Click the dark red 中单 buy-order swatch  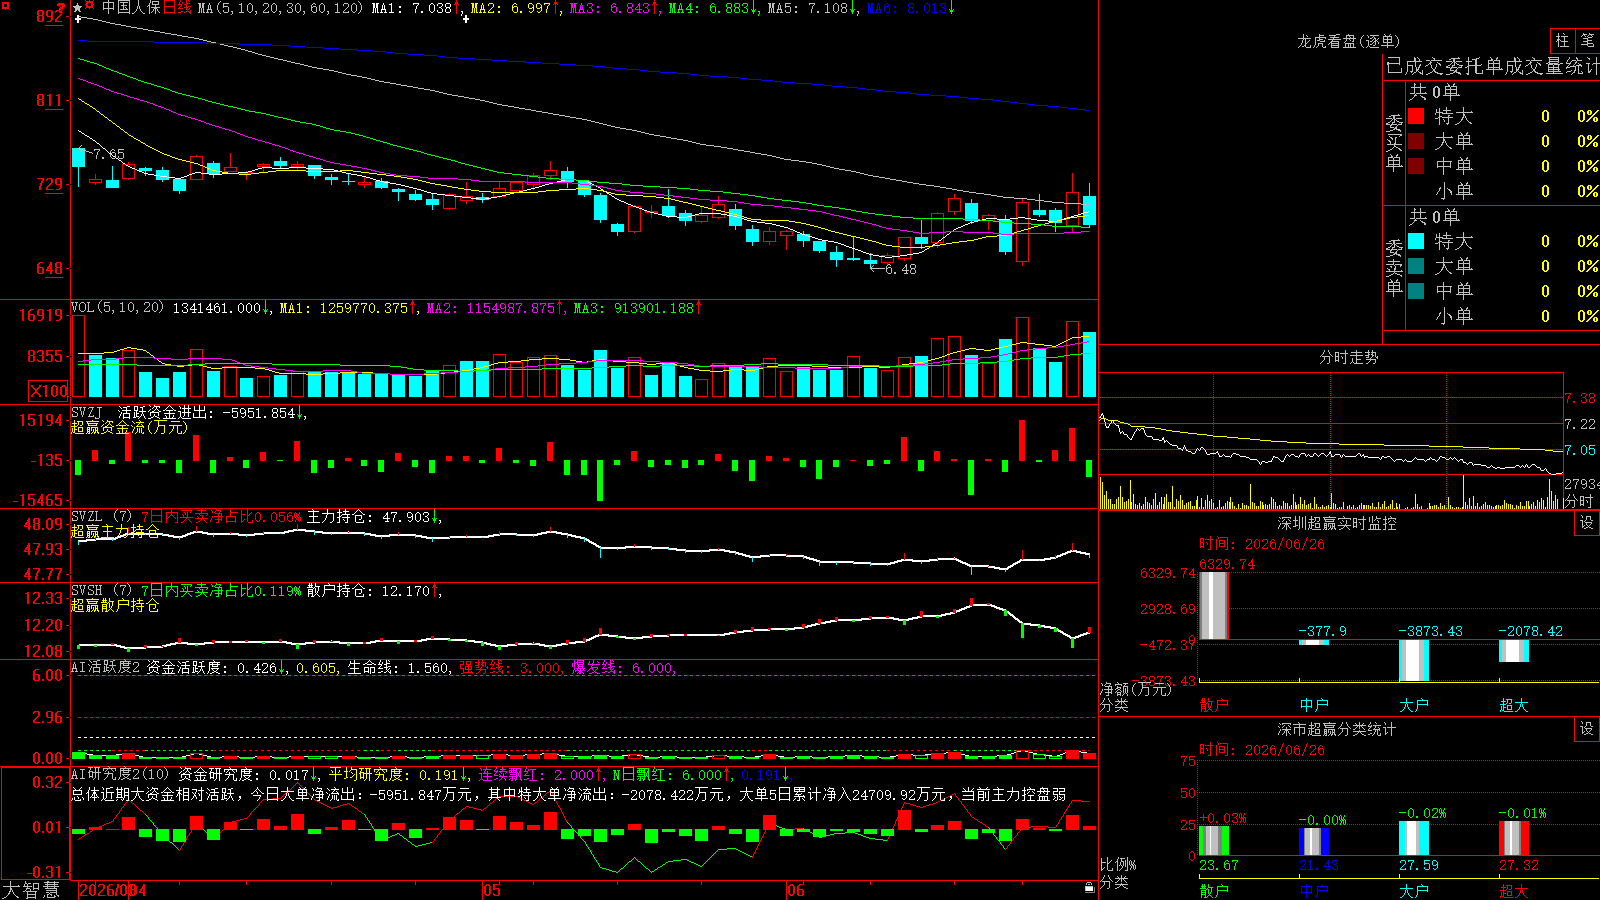1416,166
